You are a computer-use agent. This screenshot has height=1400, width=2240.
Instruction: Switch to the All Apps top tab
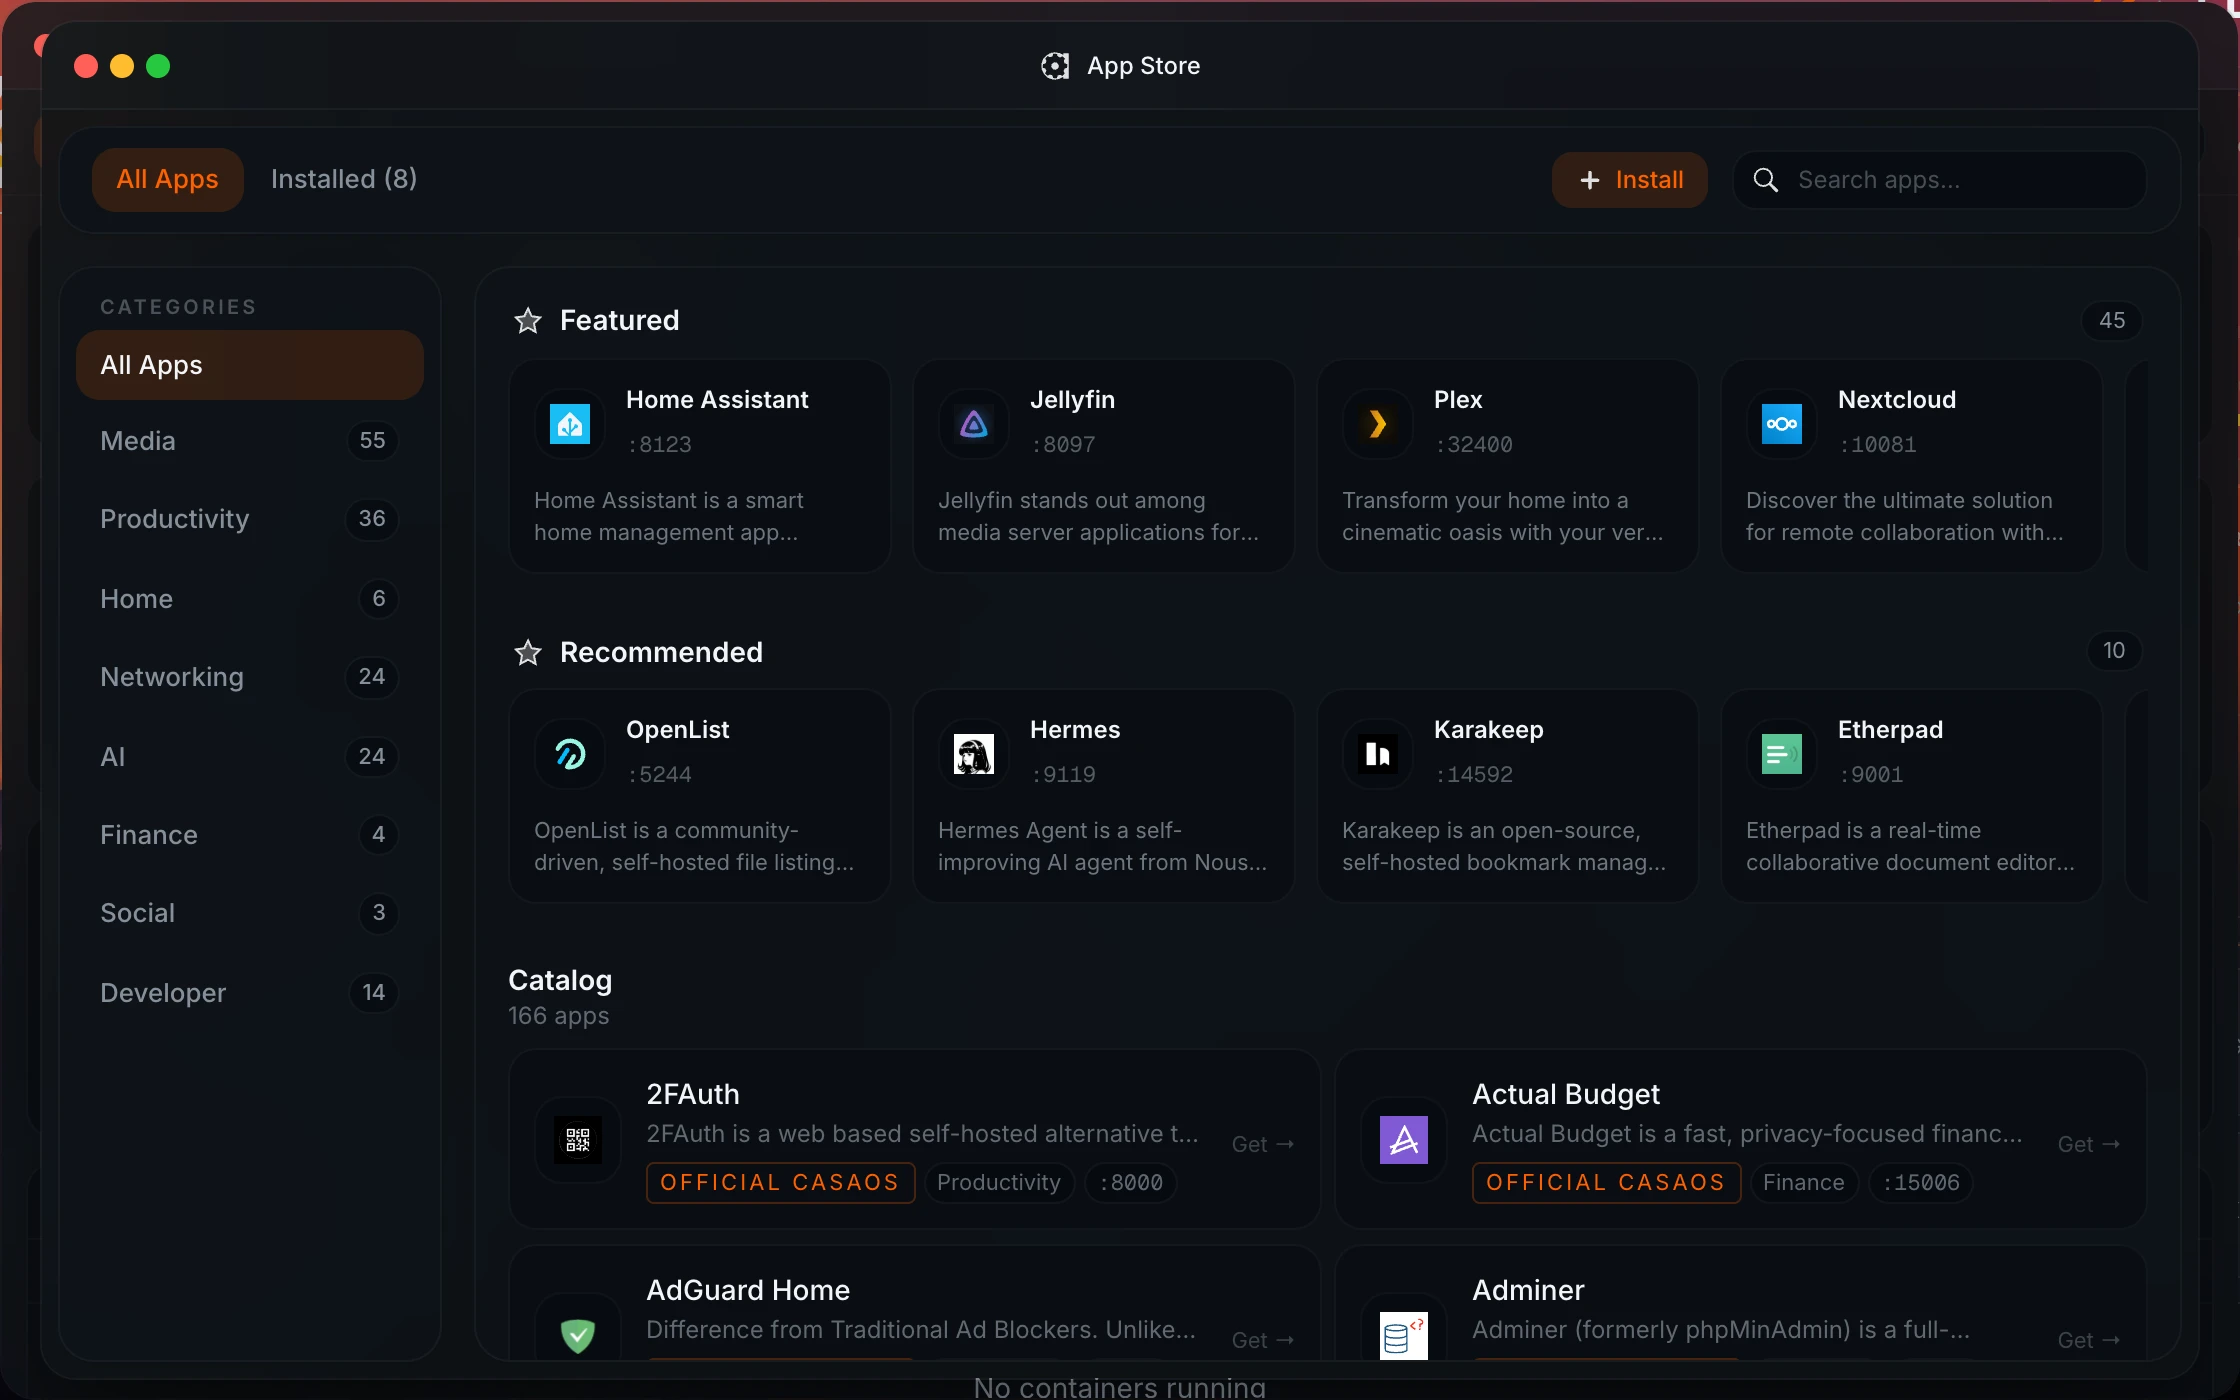tap(167, 180)
